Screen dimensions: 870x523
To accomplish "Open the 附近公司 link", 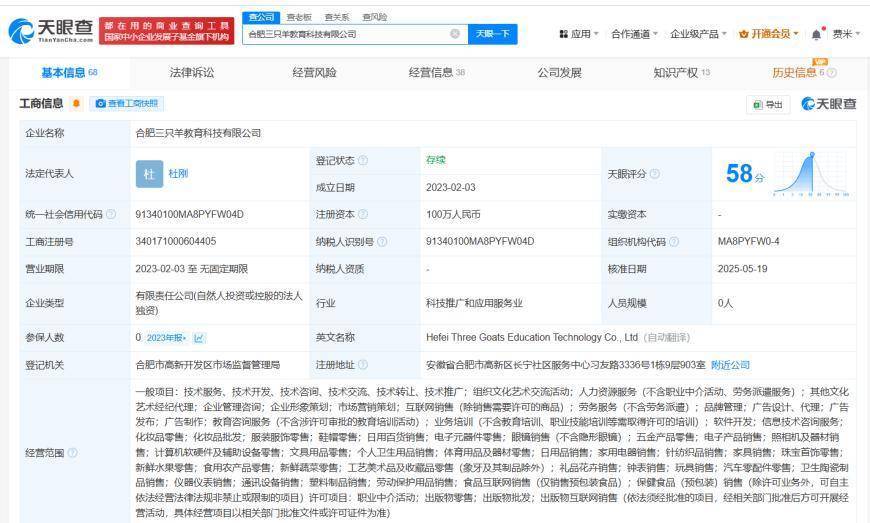I will pyautogui.click(x=730, y=364).
